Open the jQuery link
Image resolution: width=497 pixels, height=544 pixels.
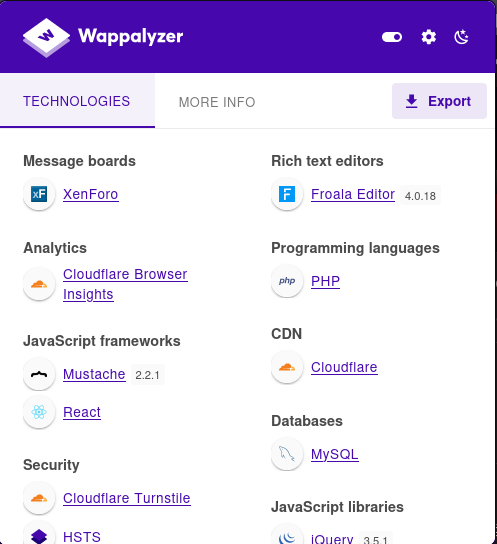coord(332,539)
